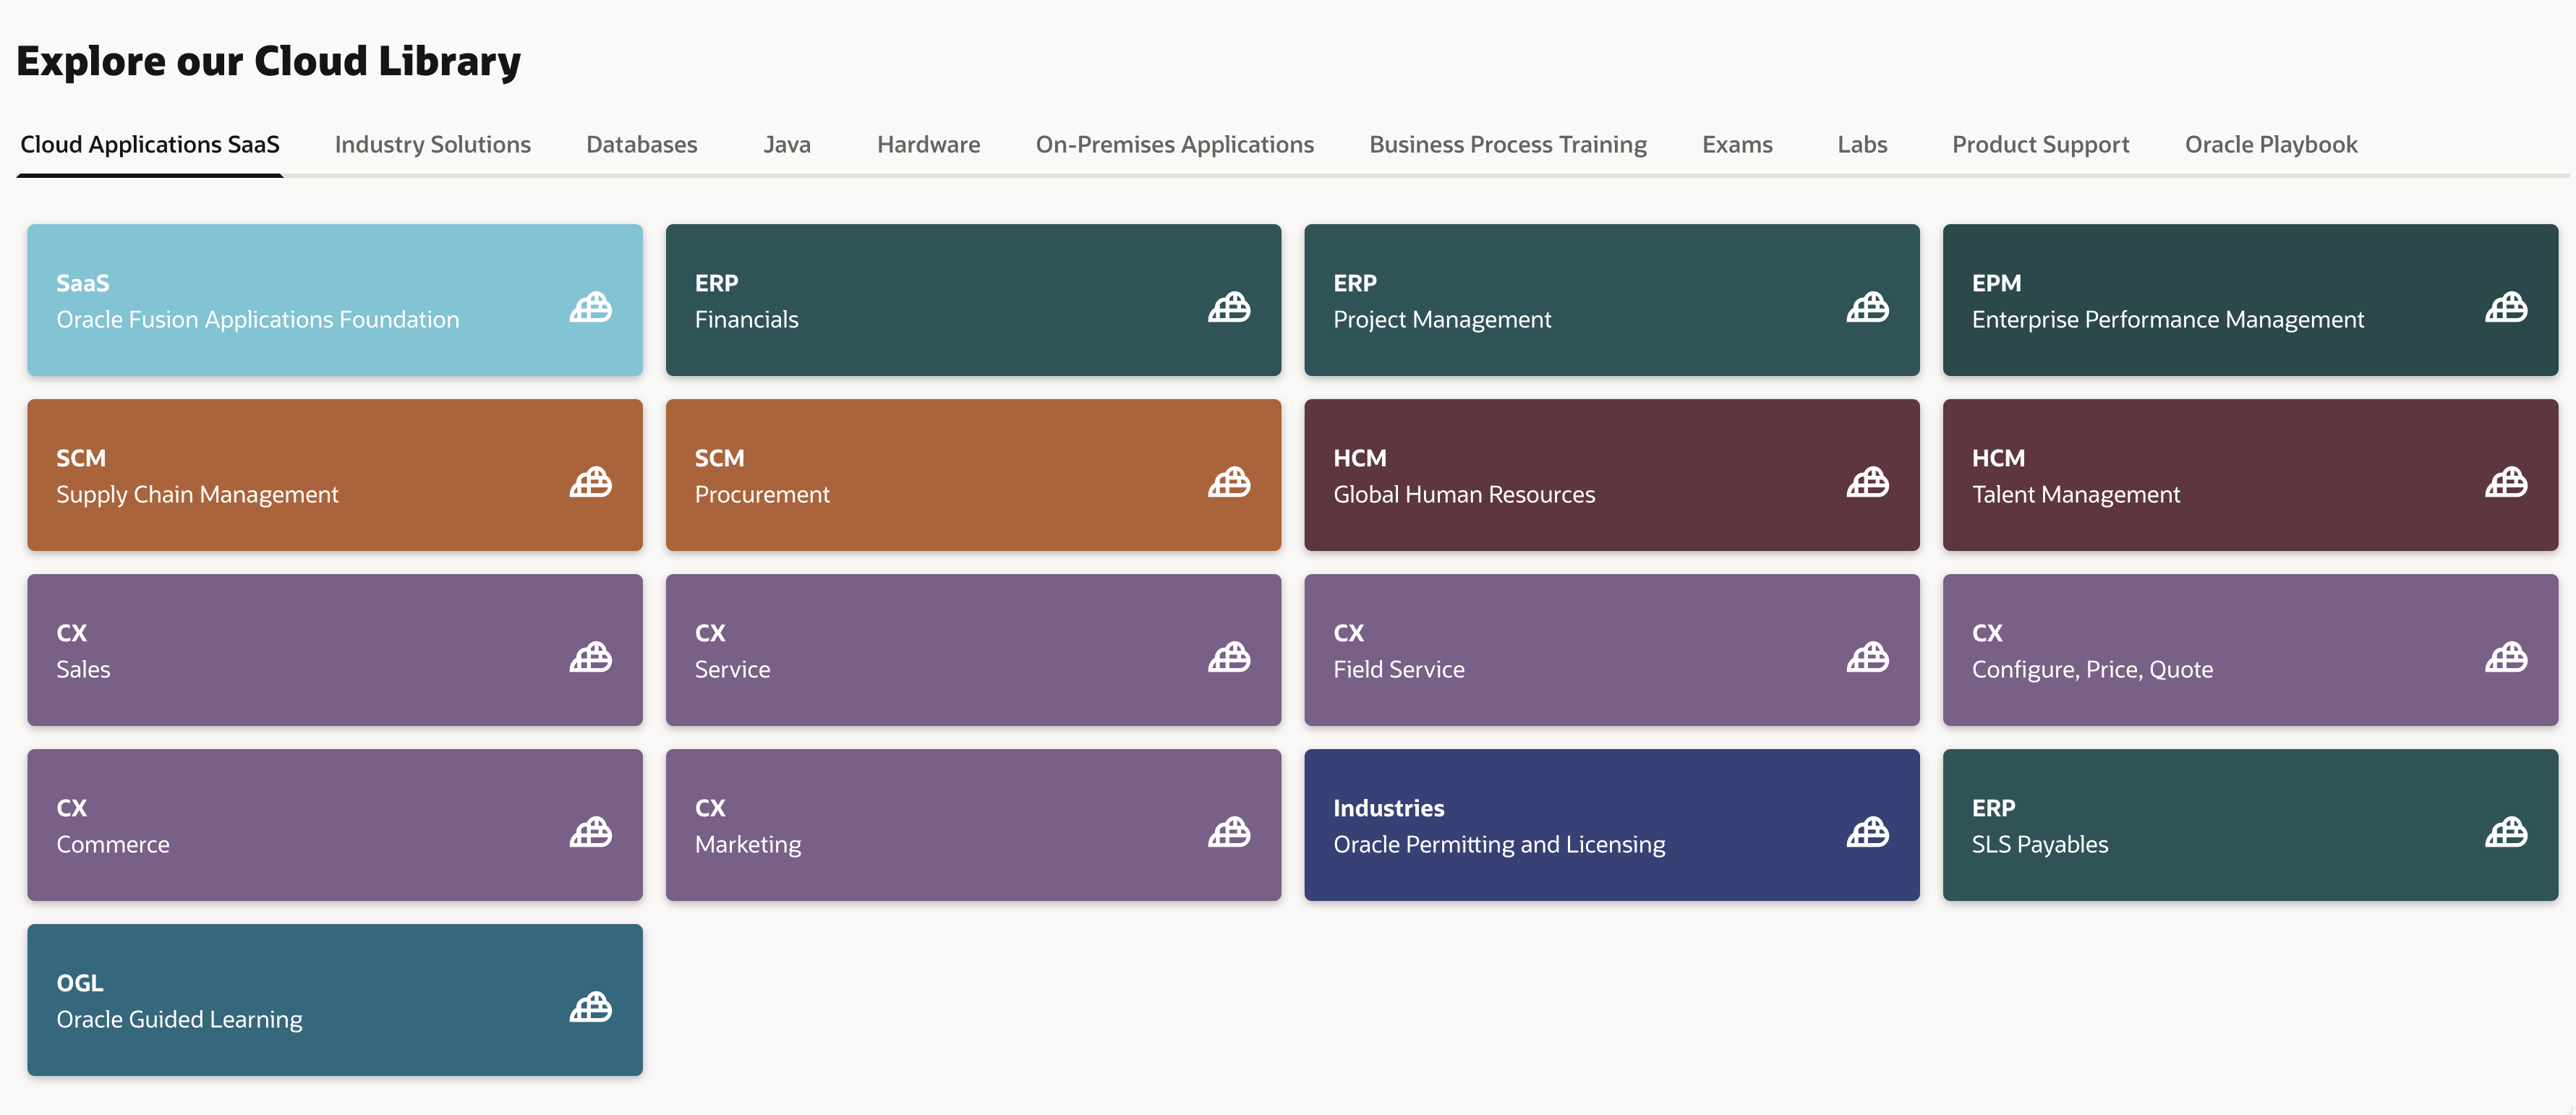The height and width of the screenshot is (1115, 2576).
Task: Click the library icon on Global Human Resources card
Action: [1867, 482]
